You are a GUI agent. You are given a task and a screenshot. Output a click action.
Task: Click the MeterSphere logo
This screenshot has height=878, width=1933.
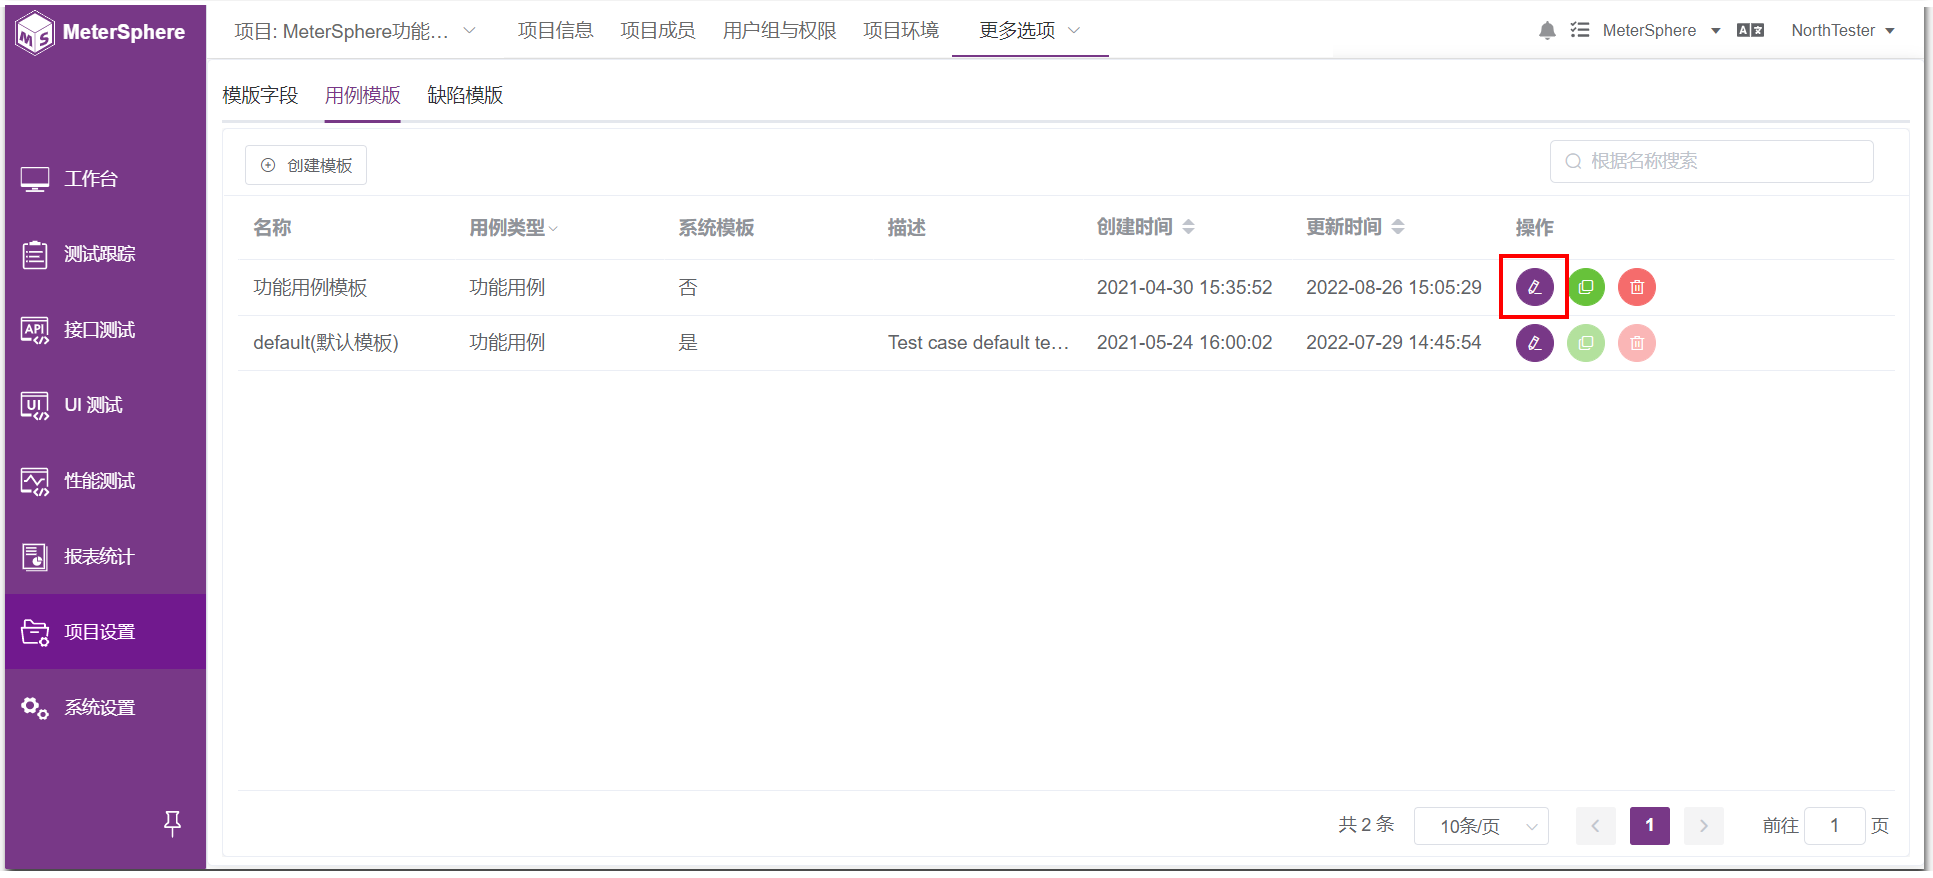coord(100,32)
